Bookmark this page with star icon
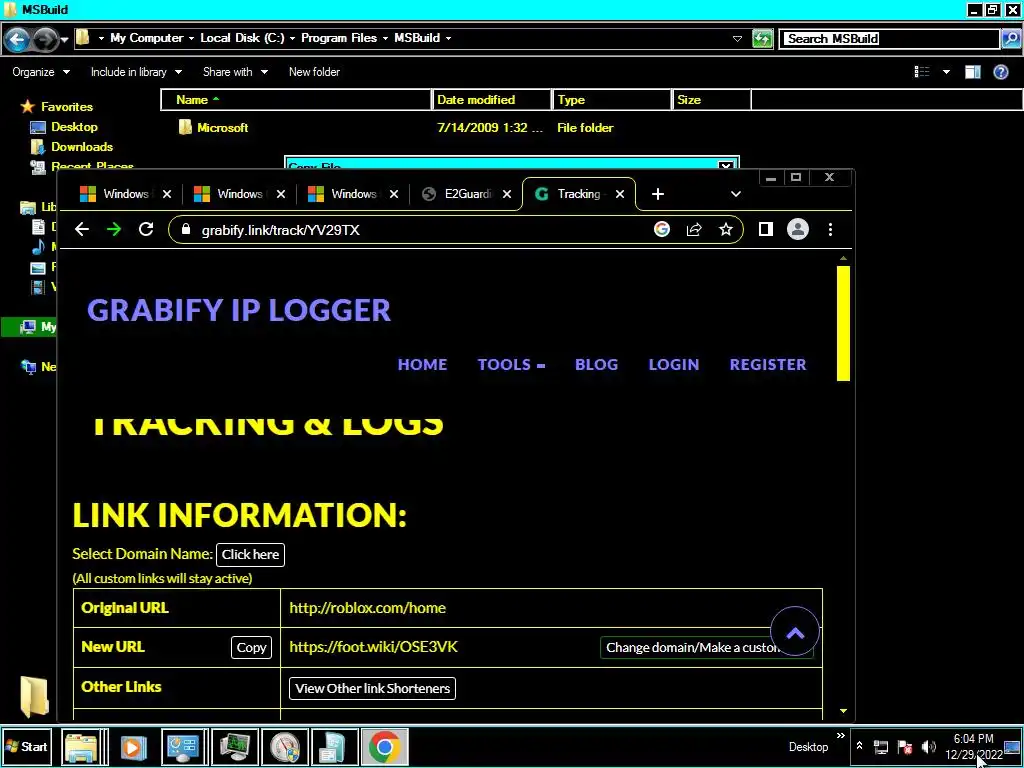The width and height of the screenshot is (1024, 768). tap(726, 229)
